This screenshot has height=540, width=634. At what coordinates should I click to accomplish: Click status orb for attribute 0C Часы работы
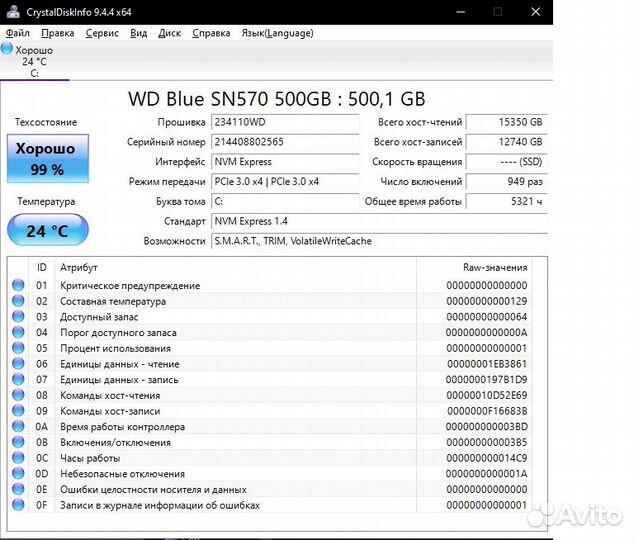(18, 458)
